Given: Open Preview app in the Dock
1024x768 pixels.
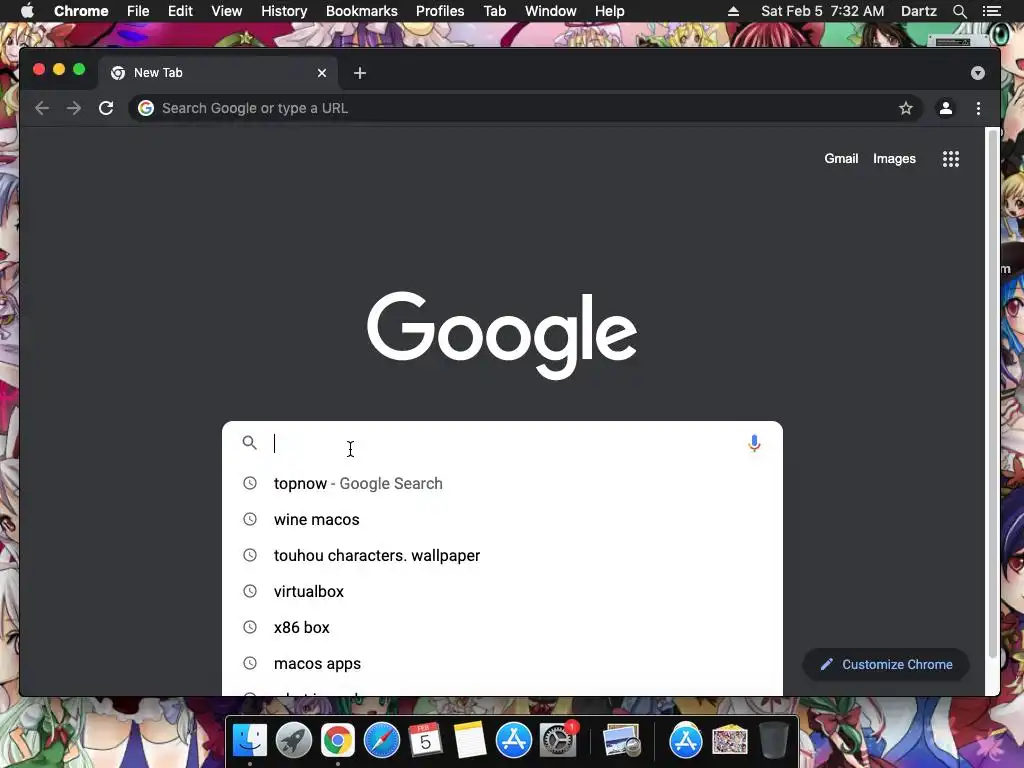Looking at the screenshot, I should [621, 741].
